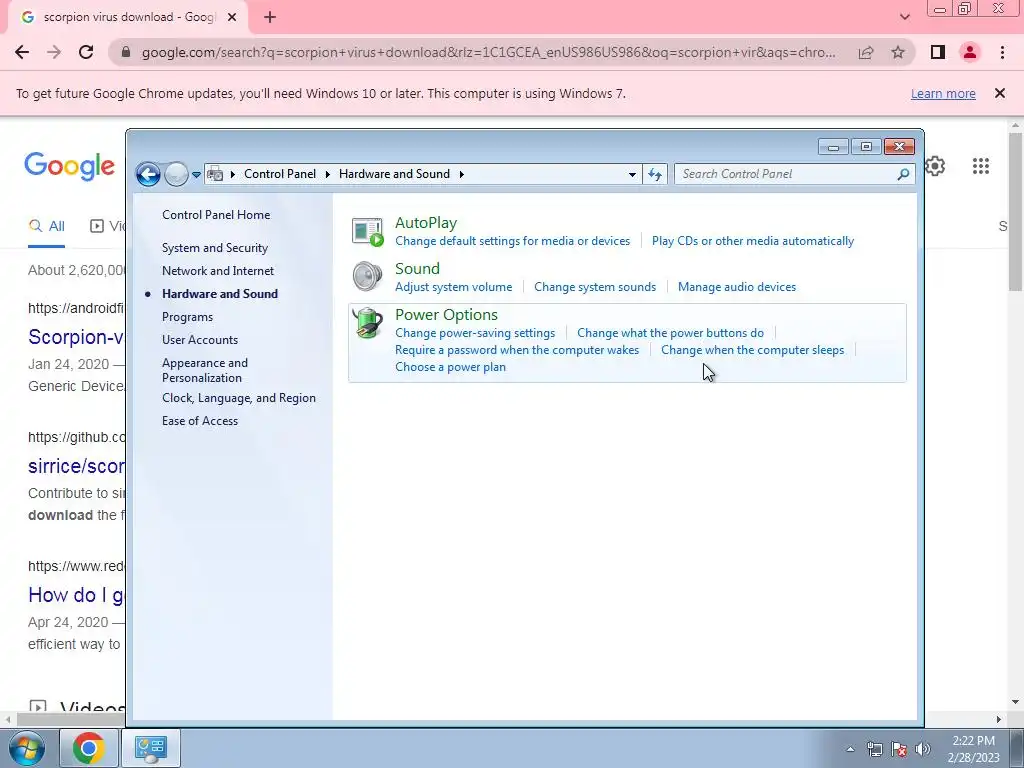Expand arrow after root icon in breadcrumb
This screenshot has width=1024, height=768.
[232, 174]
